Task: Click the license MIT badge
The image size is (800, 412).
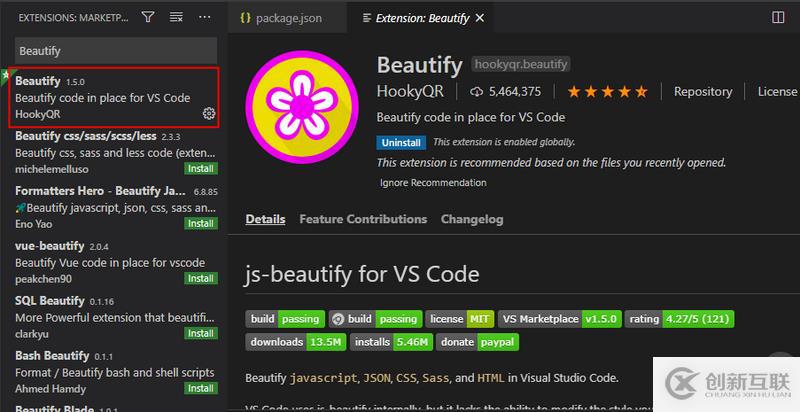Action: coord(460,319)
